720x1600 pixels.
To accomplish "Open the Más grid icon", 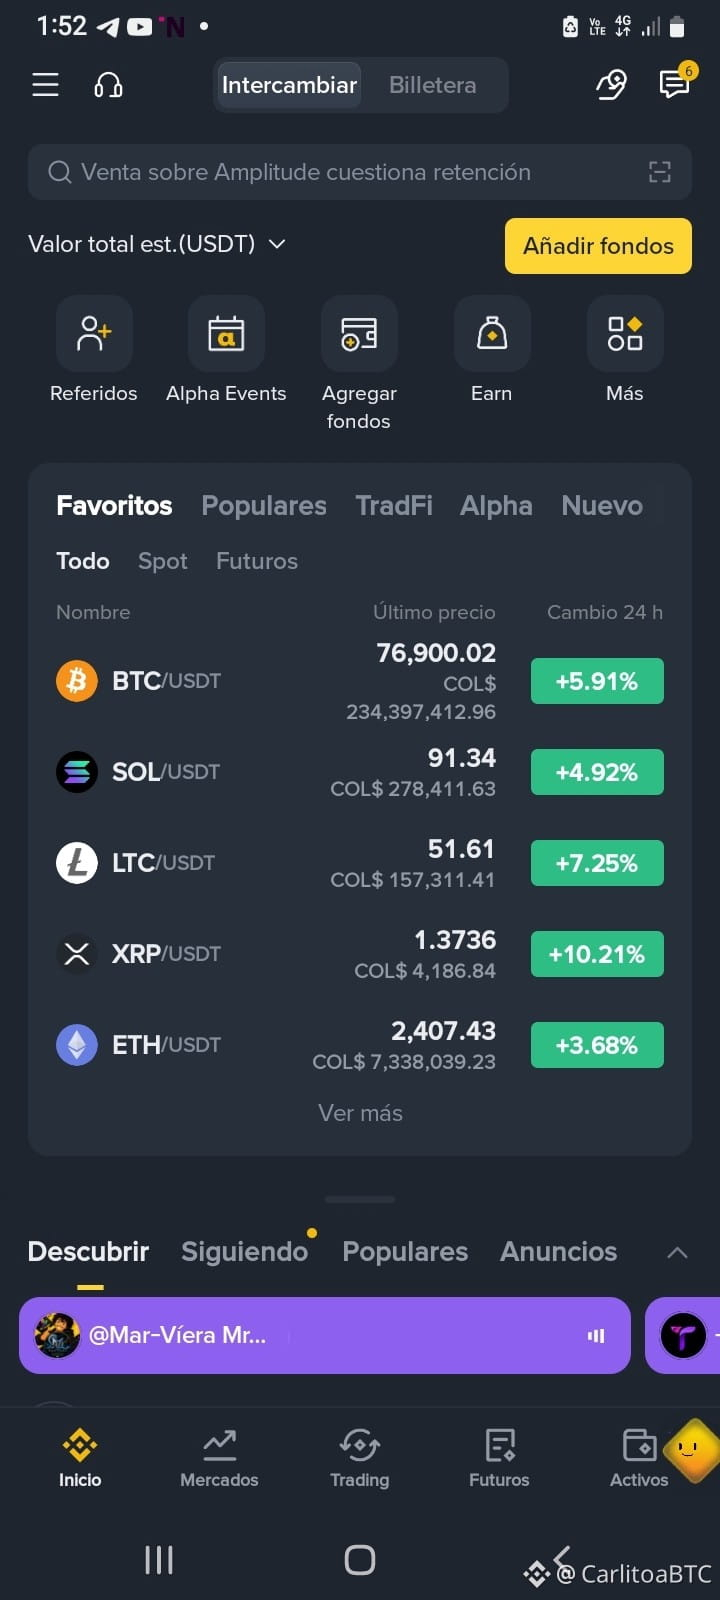I will point(625,333).
